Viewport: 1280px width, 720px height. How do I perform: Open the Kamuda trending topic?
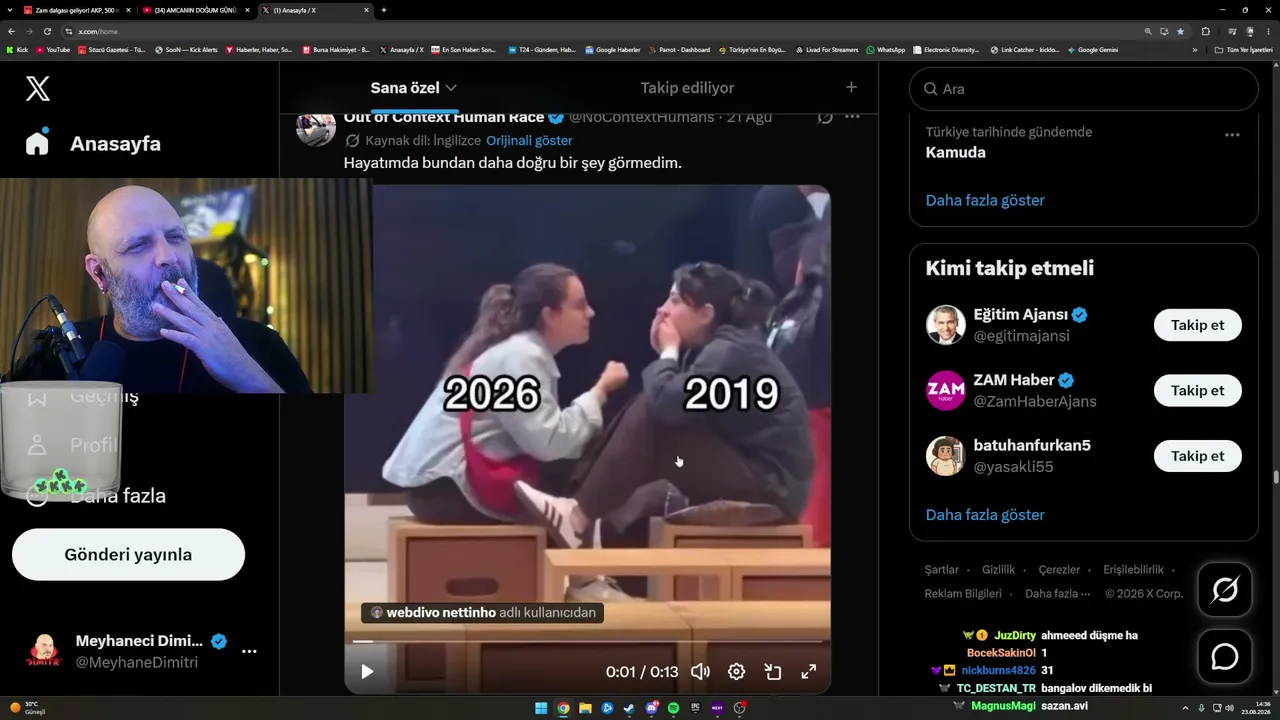coord(955,153)
